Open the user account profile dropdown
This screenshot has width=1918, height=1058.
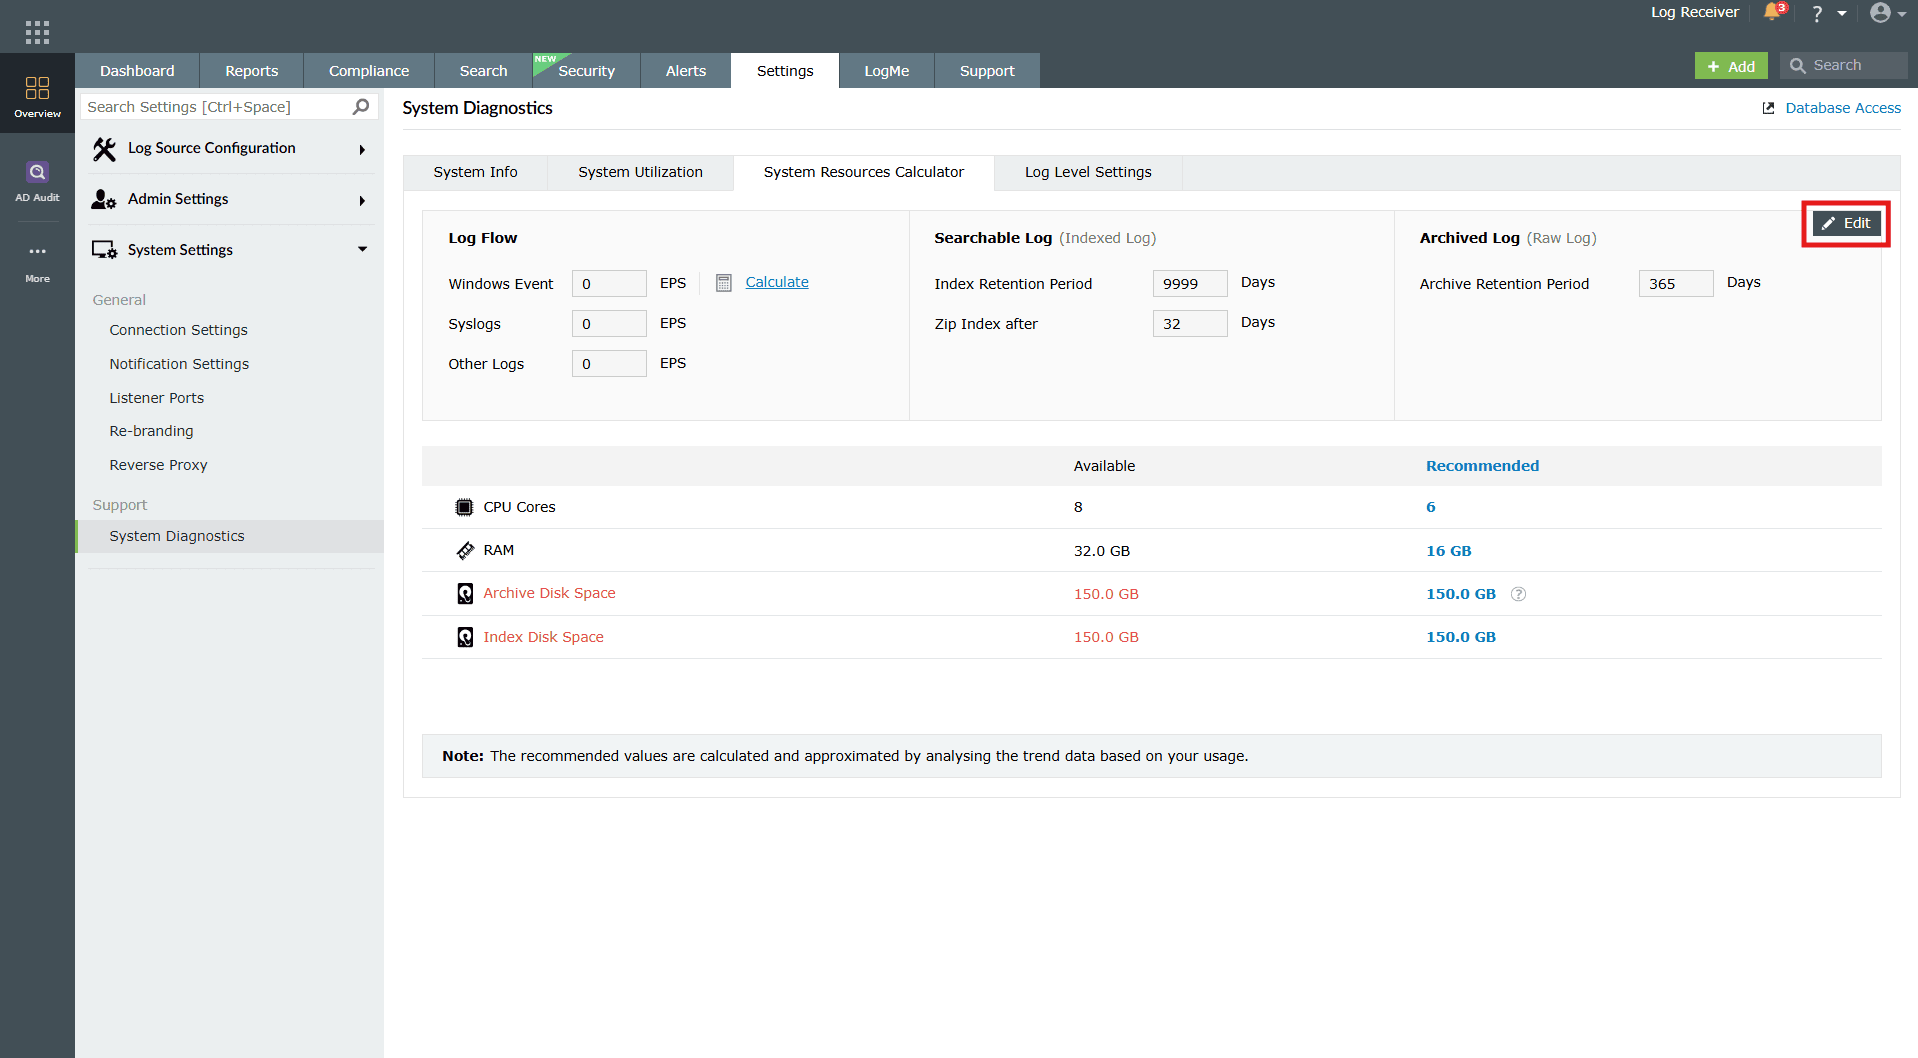(1888, 13)
